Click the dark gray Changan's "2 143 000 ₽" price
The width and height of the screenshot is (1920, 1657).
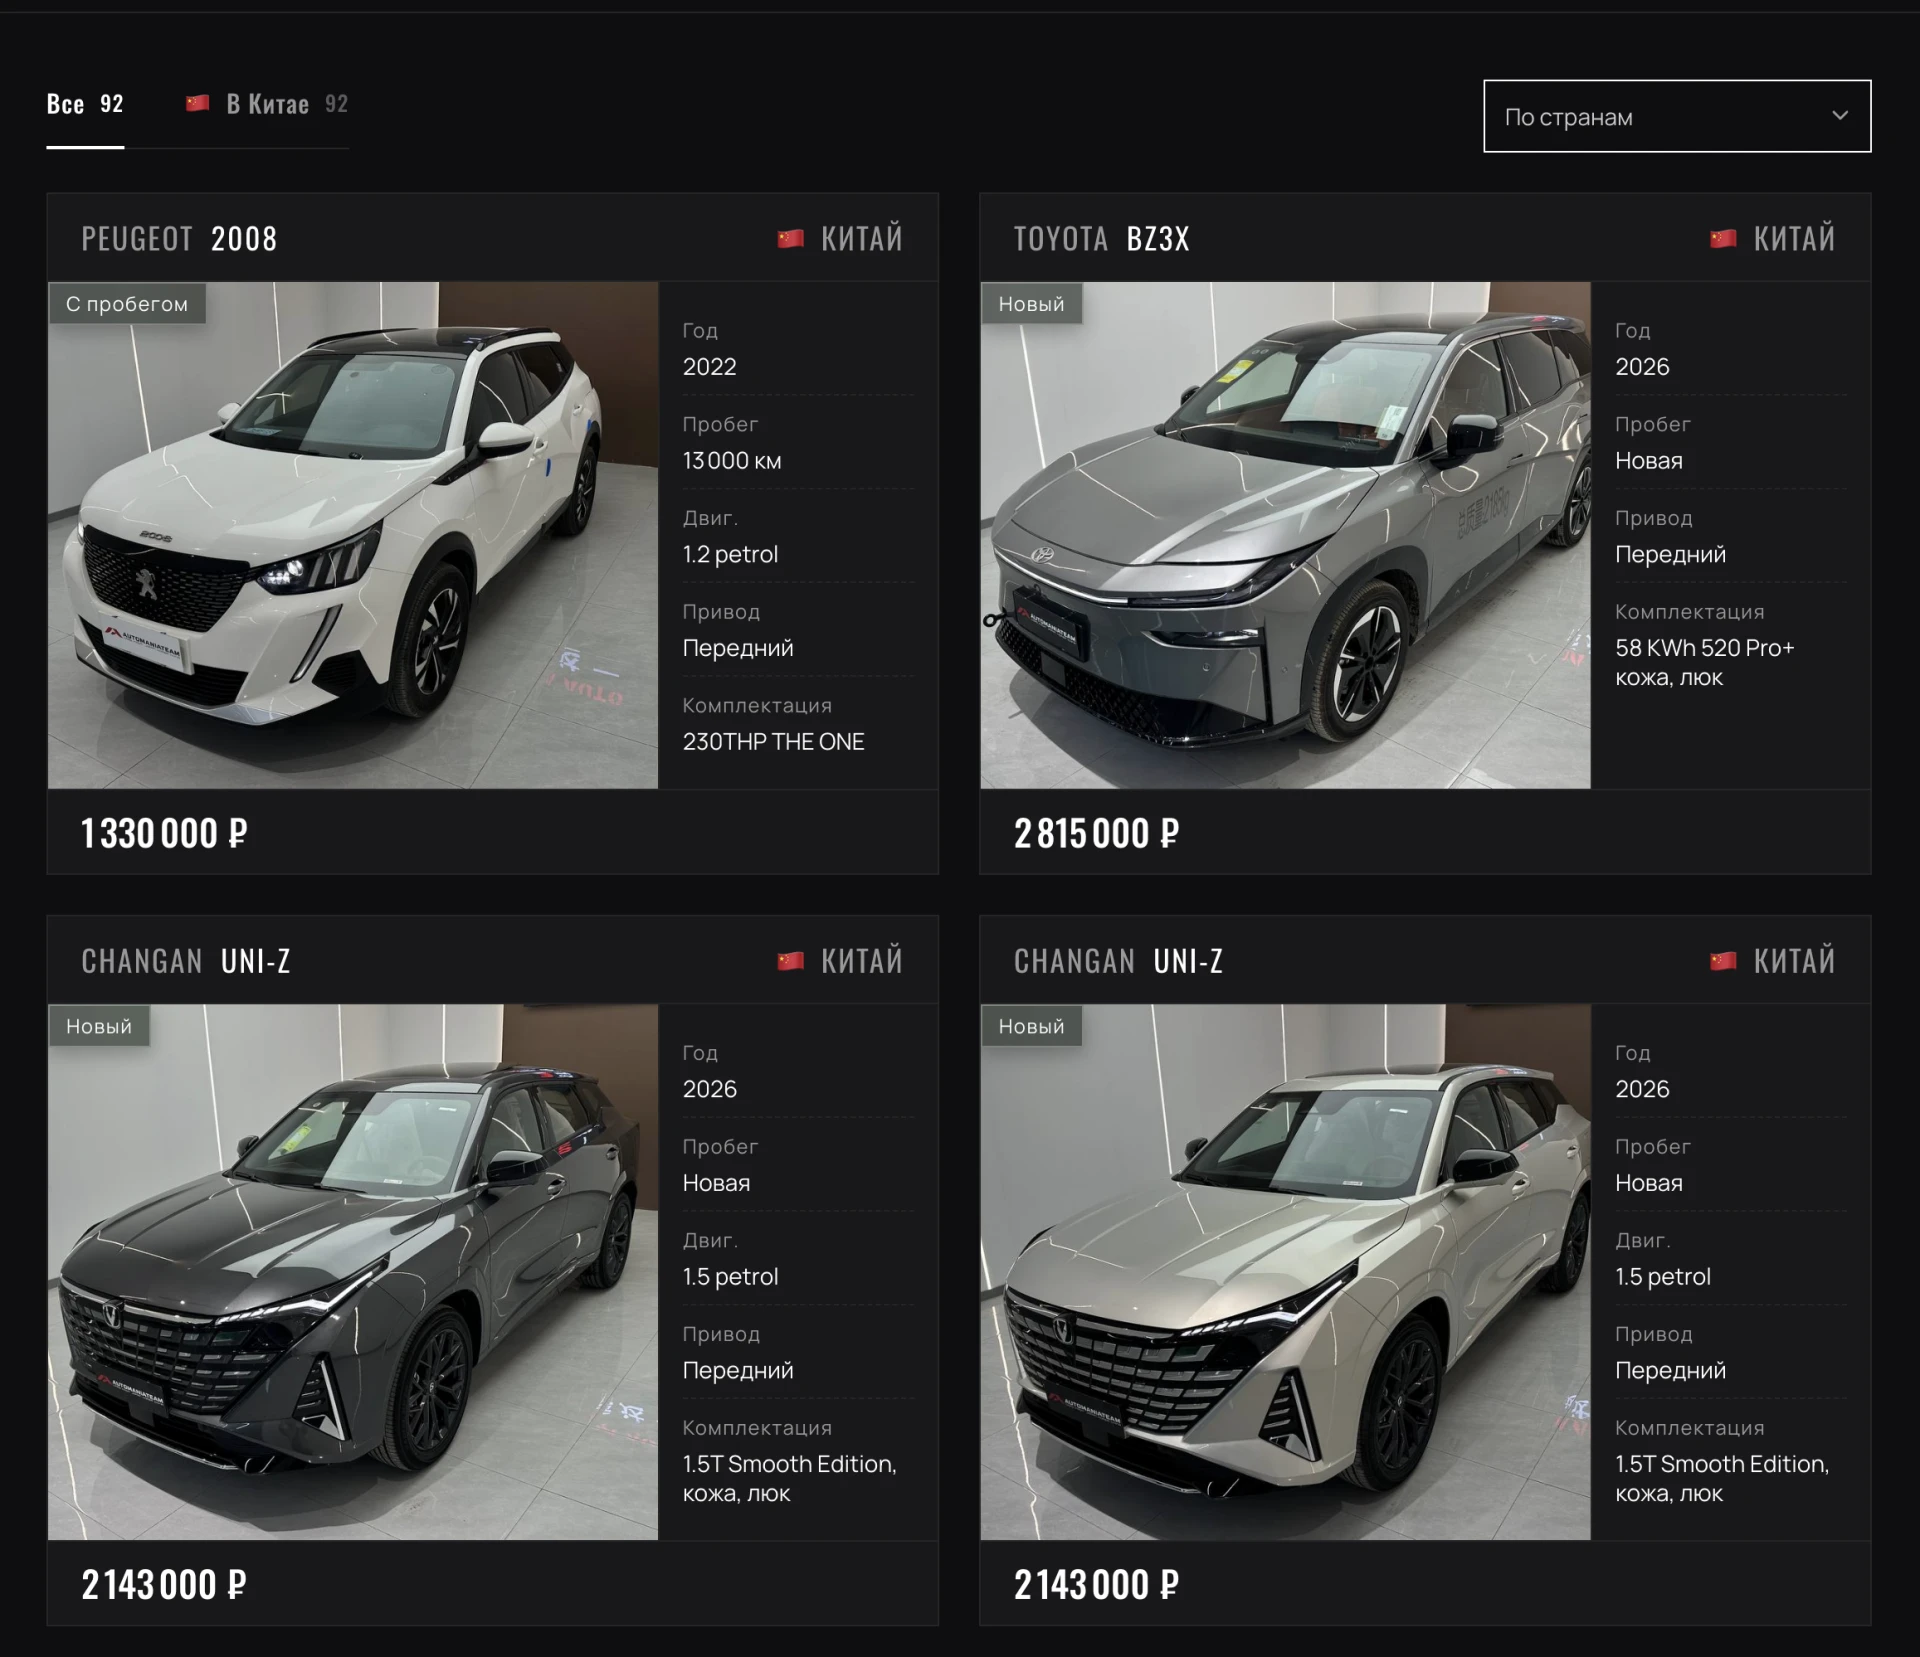click(x=164, y=1585)
